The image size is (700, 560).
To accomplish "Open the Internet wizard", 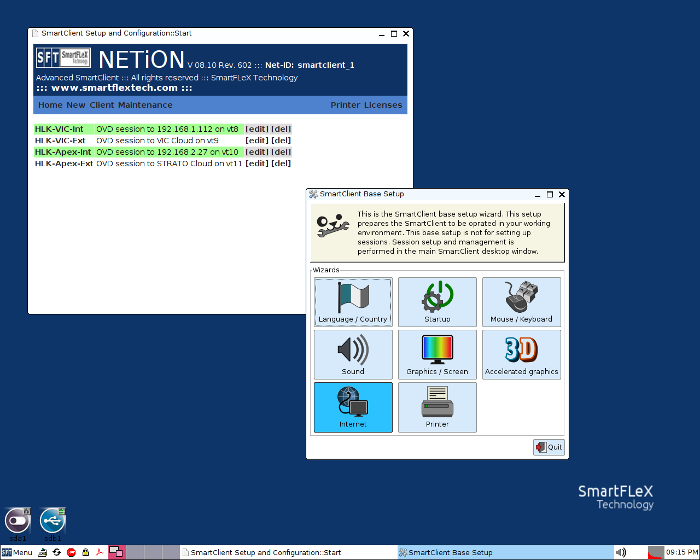I will [353, 407].
